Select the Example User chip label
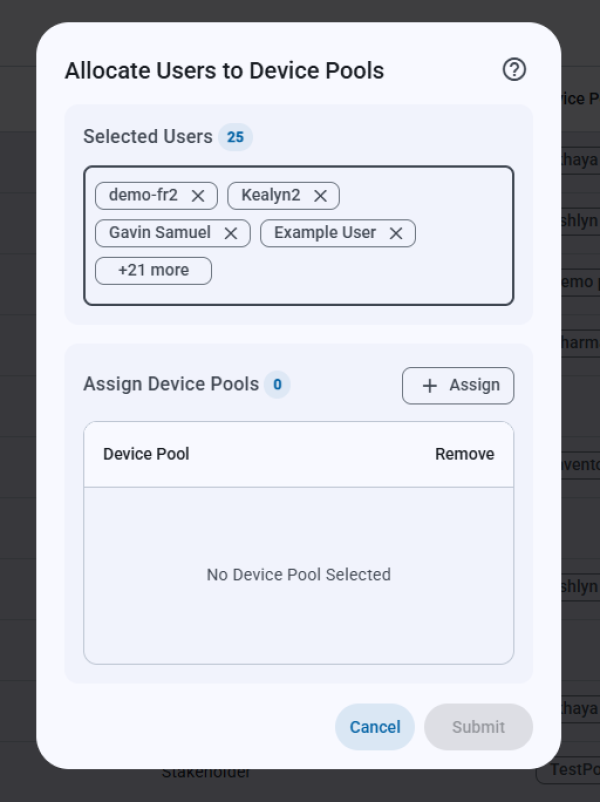600x802 pixels. (325, 233)
